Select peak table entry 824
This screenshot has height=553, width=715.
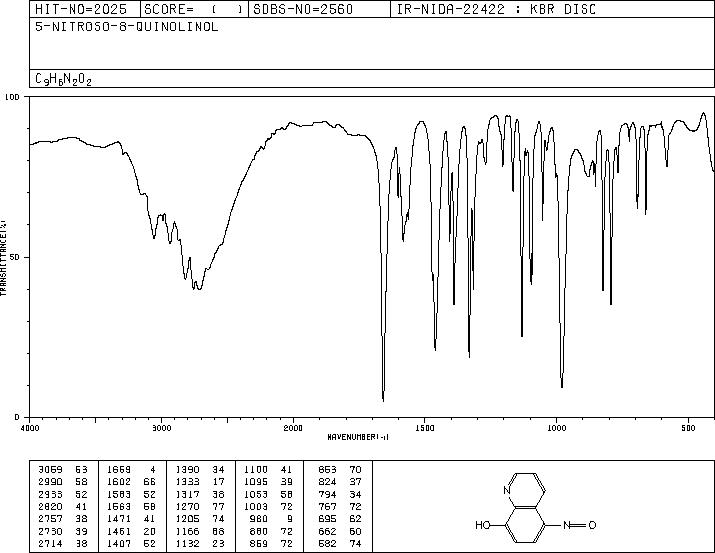tap(340, 482)
